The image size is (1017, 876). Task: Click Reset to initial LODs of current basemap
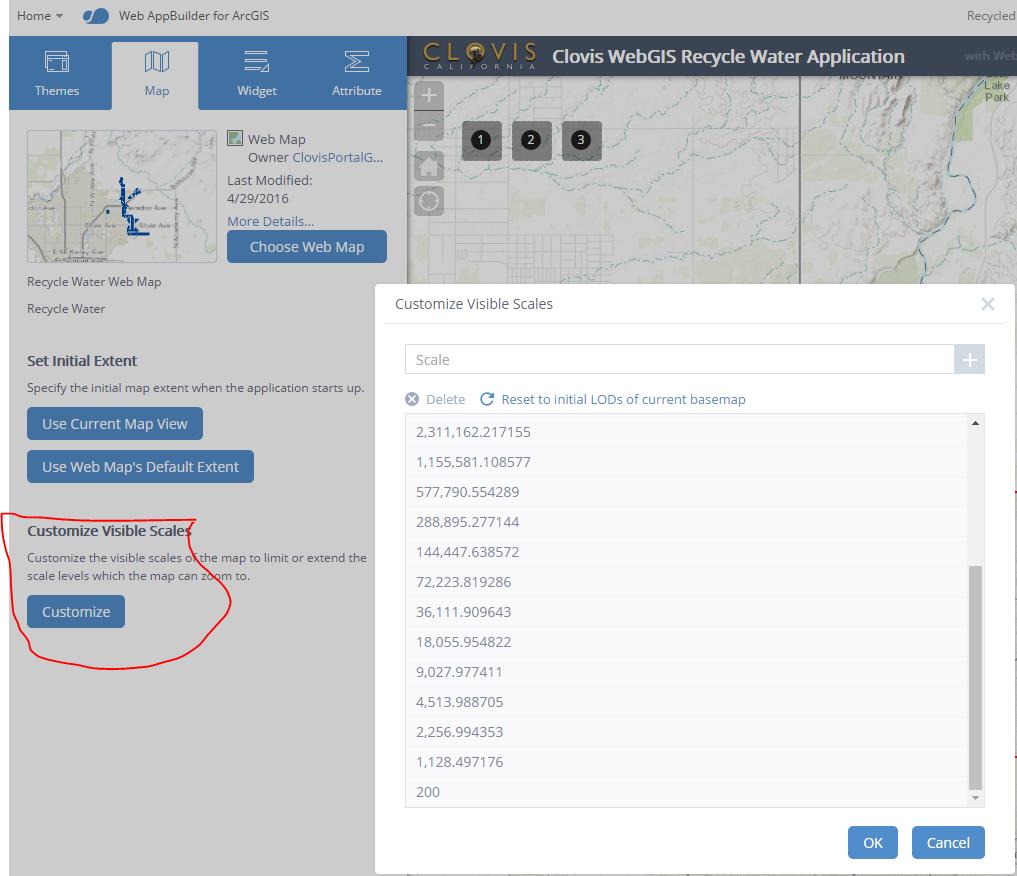click(x=613, y=399)
